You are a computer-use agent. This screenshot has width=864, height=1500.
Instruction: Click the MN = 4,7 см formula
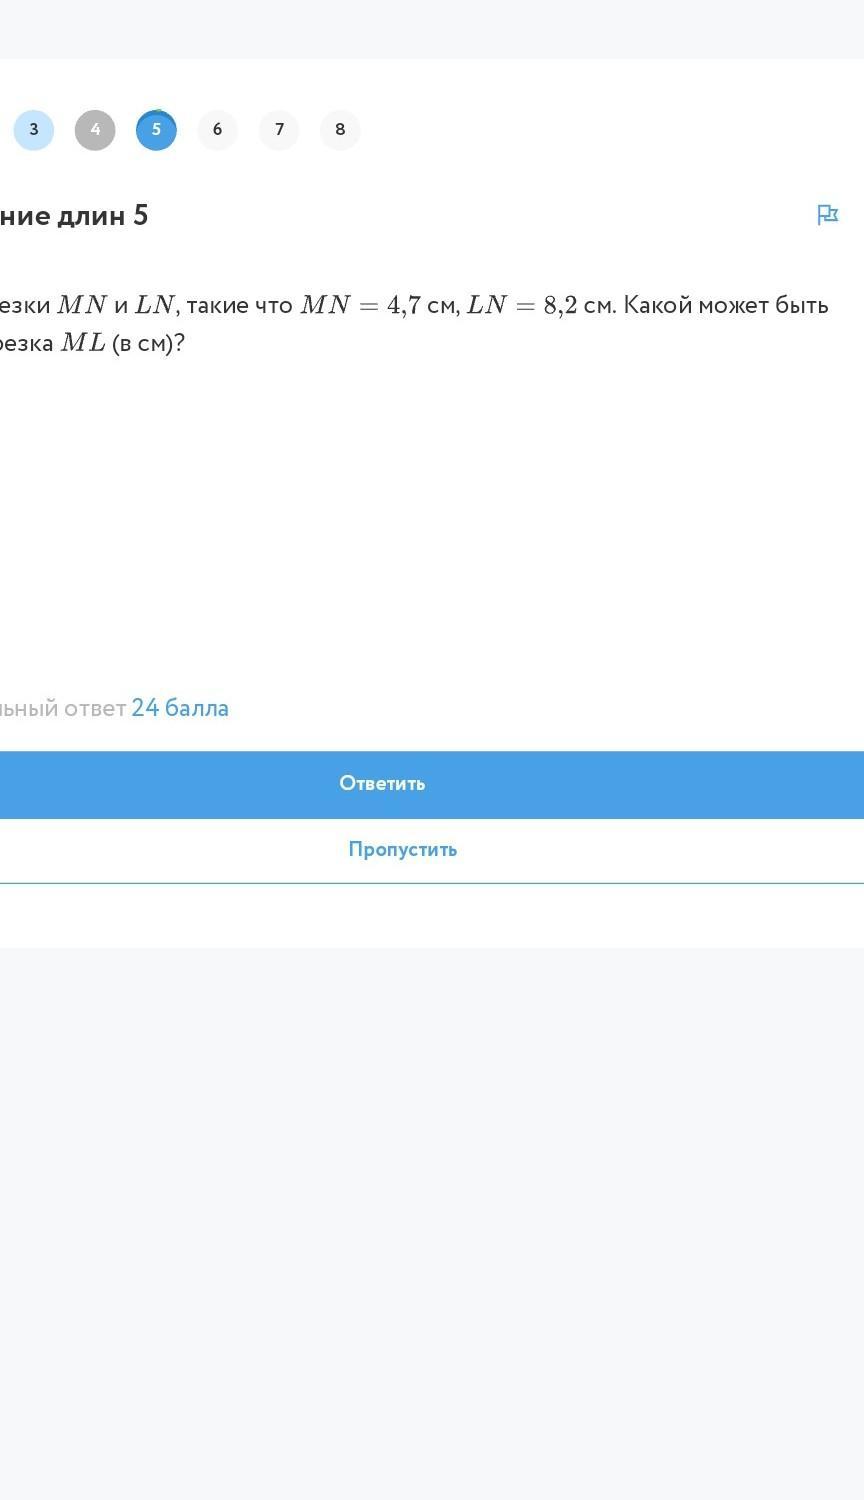click(x=379, y=305)
